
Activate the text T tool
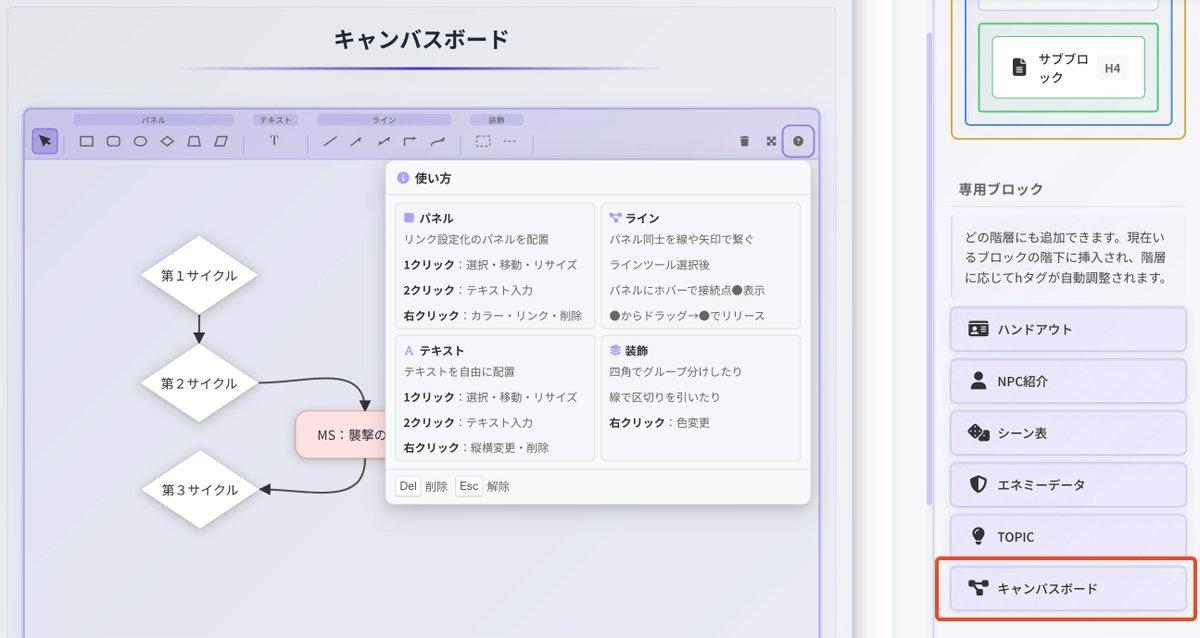pos(275,141)
